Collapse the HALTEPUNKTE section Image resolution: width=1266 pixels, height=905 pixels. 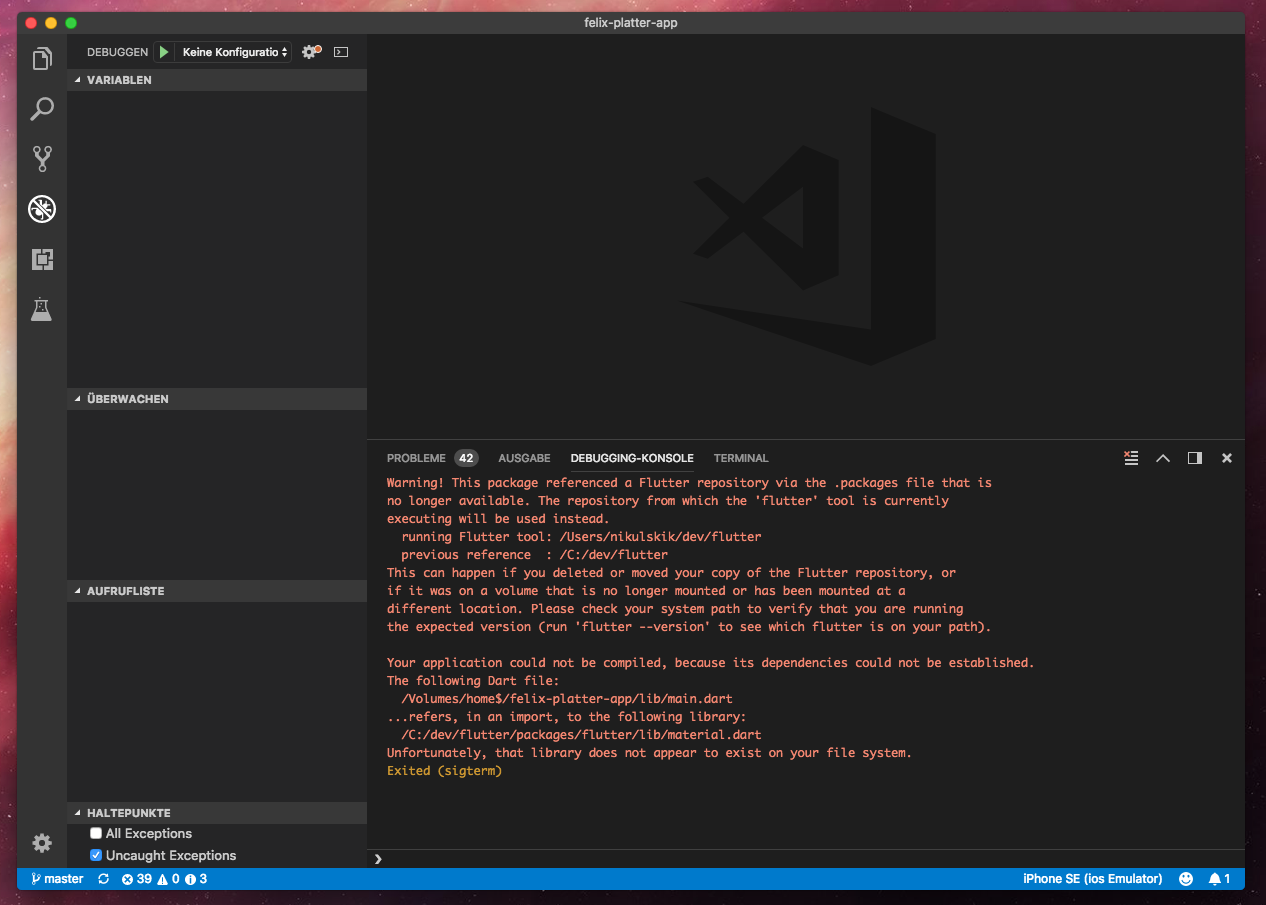tap(77, 813)
